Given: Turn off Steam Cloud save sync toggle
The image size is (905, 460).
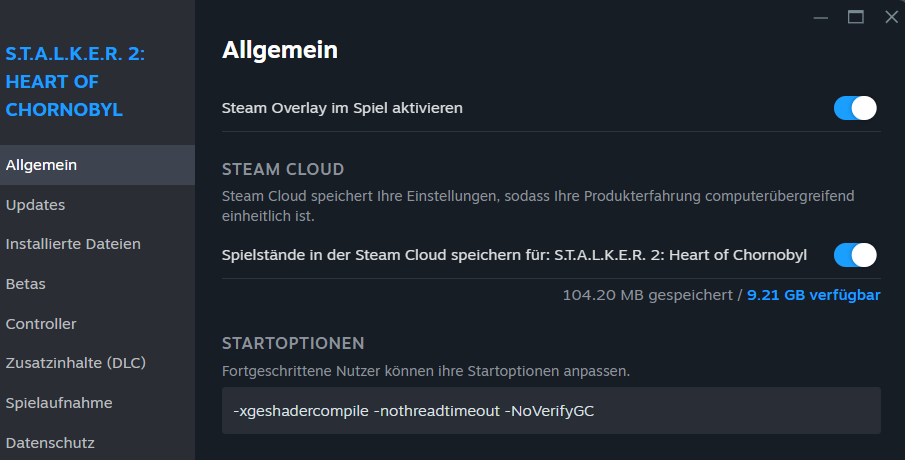Looking at the screenshot, I should coord(855,255).
